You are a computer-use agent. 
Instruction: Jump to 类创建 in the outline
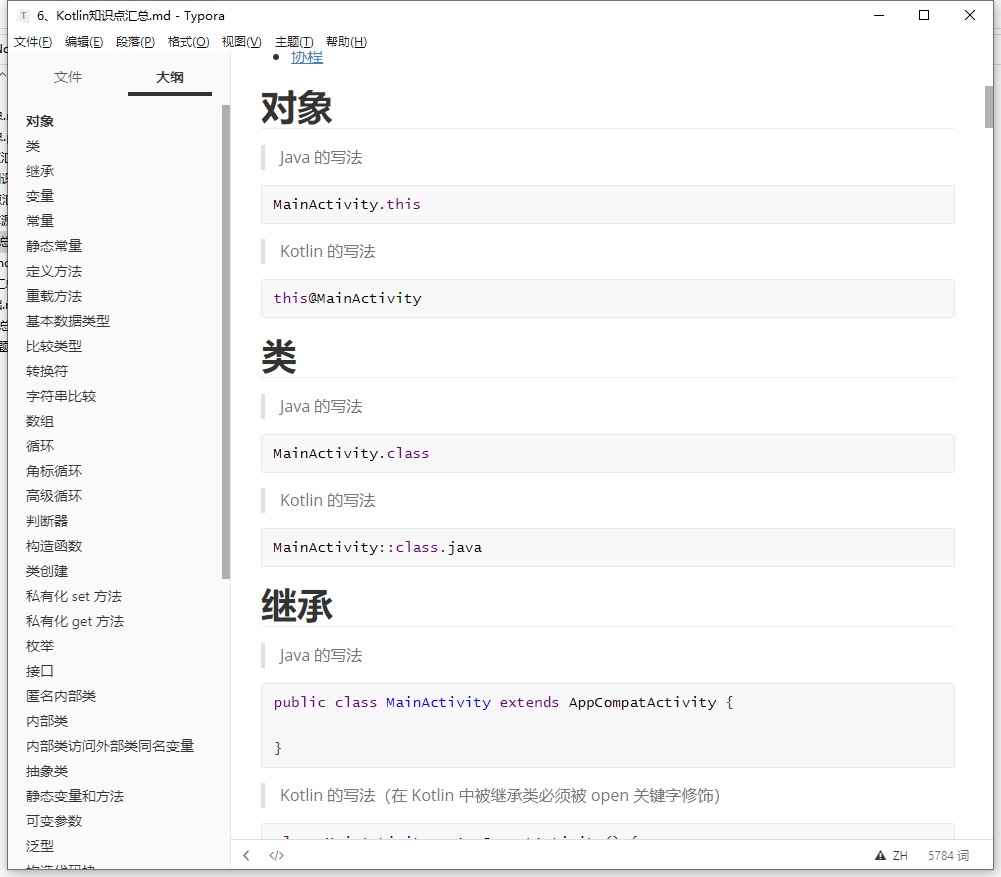(47, 571)
